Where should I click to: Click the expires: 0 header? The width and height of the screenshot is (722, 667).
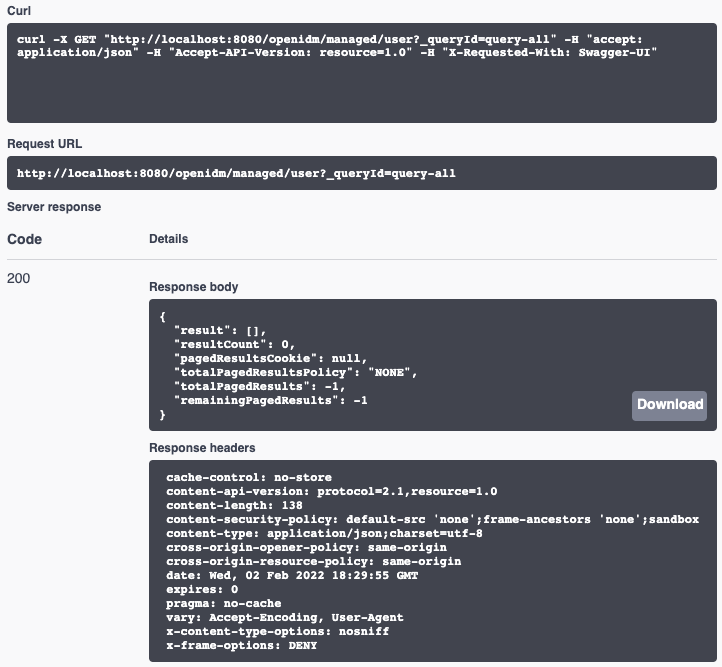click(x=202, y=590)
